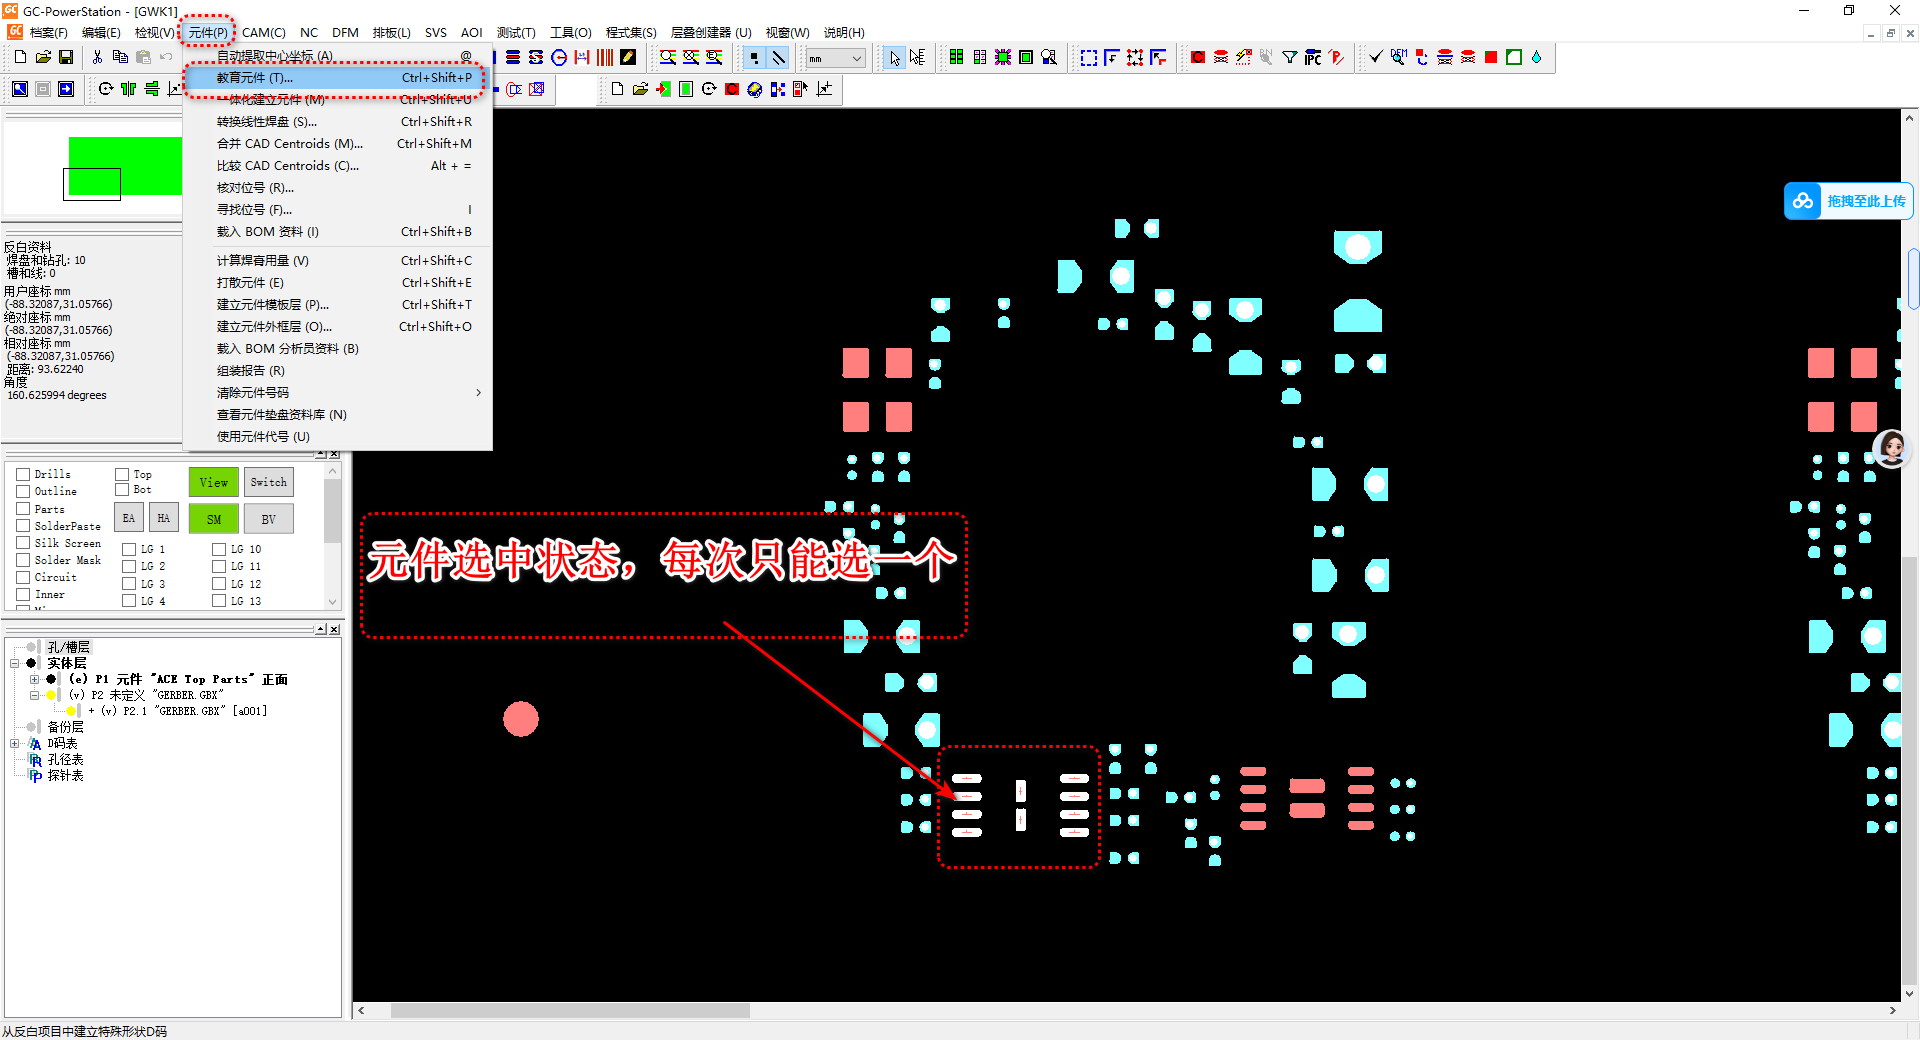Click the DEM magnifier icon

coord(1398,58)
